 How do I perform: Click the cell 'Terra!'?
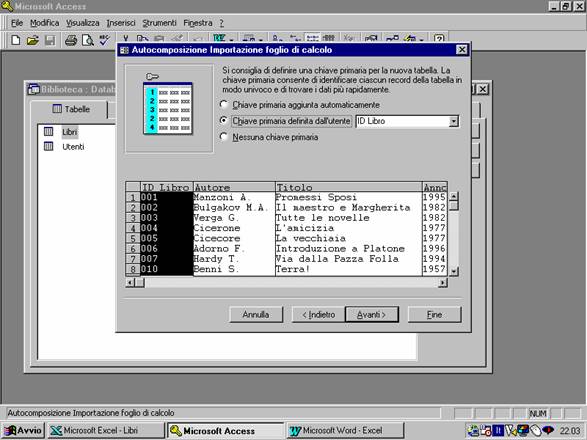coord(349,268)
